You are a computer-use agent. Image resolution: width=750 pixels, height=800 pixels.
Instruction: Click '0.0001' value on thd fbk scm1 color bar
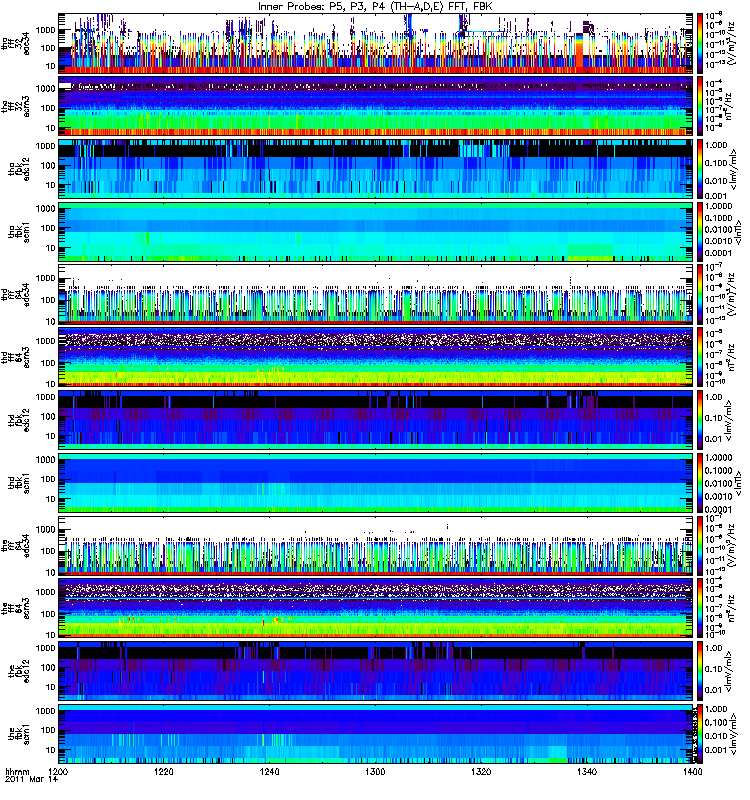pyautogui.click(x=718, y=509)
